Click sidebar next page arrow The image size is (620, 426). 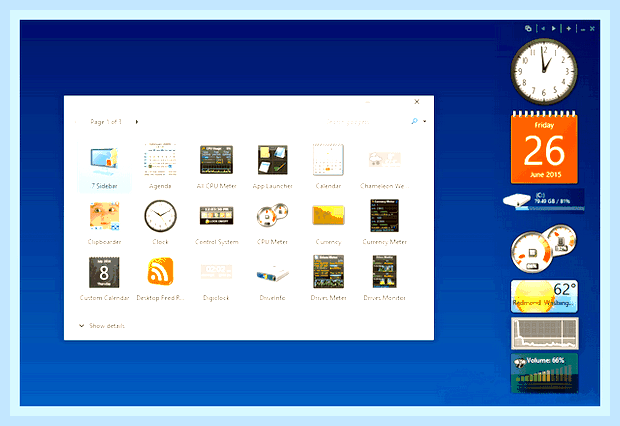point(554,28)
